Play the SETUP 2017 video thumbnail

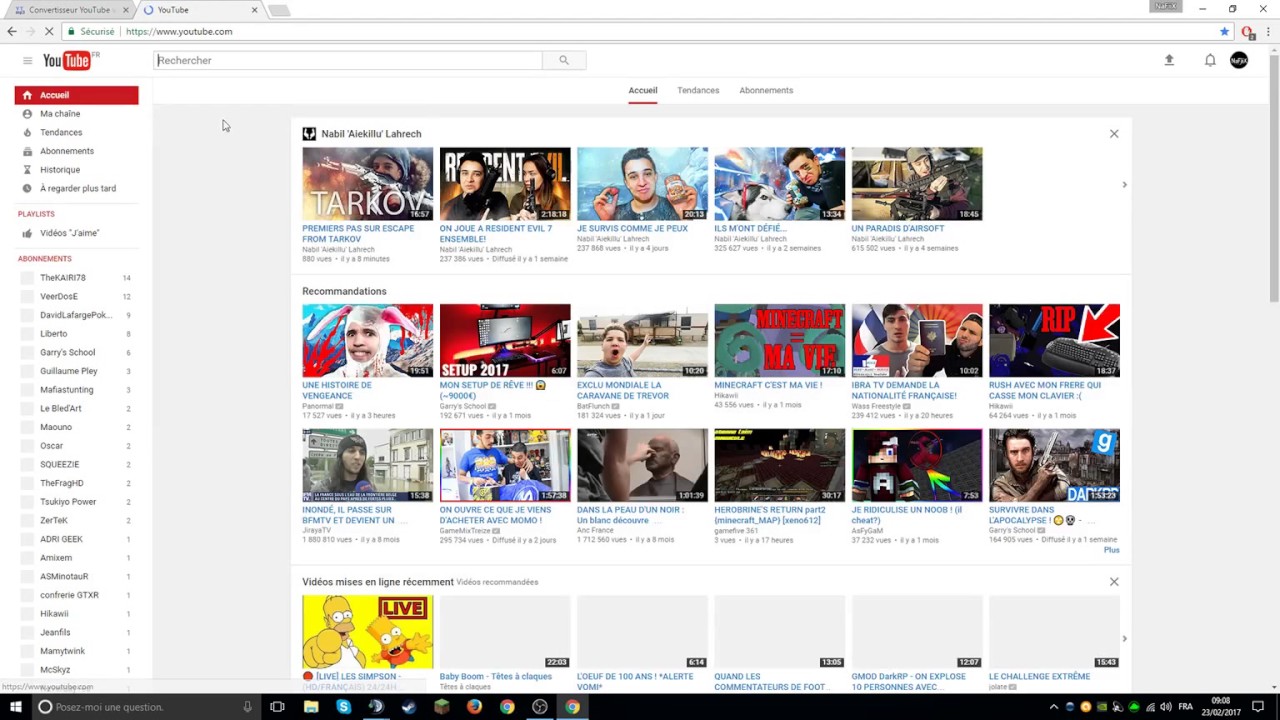coord(505,341)
